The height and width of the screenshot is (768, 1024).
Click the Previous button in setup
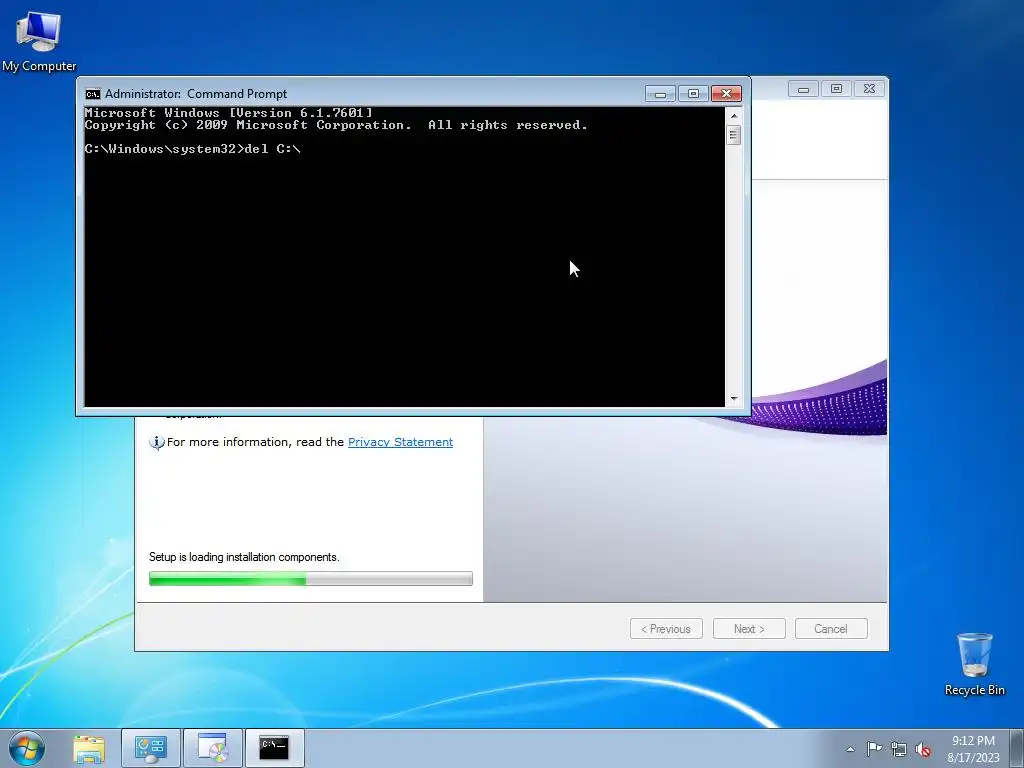click(x=666, y=629)
